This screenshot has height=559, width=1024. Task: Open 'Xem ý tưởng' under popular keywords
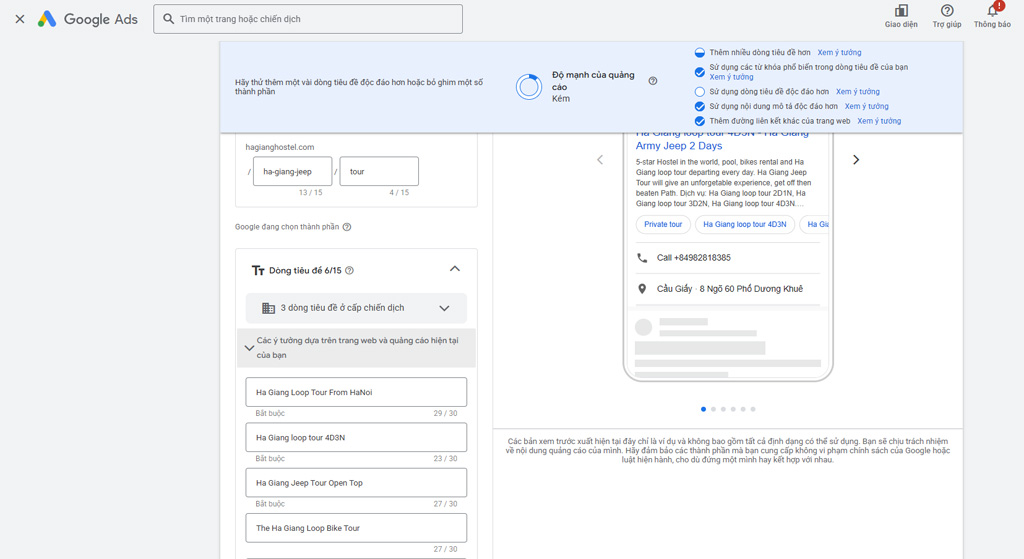(731, 77)
